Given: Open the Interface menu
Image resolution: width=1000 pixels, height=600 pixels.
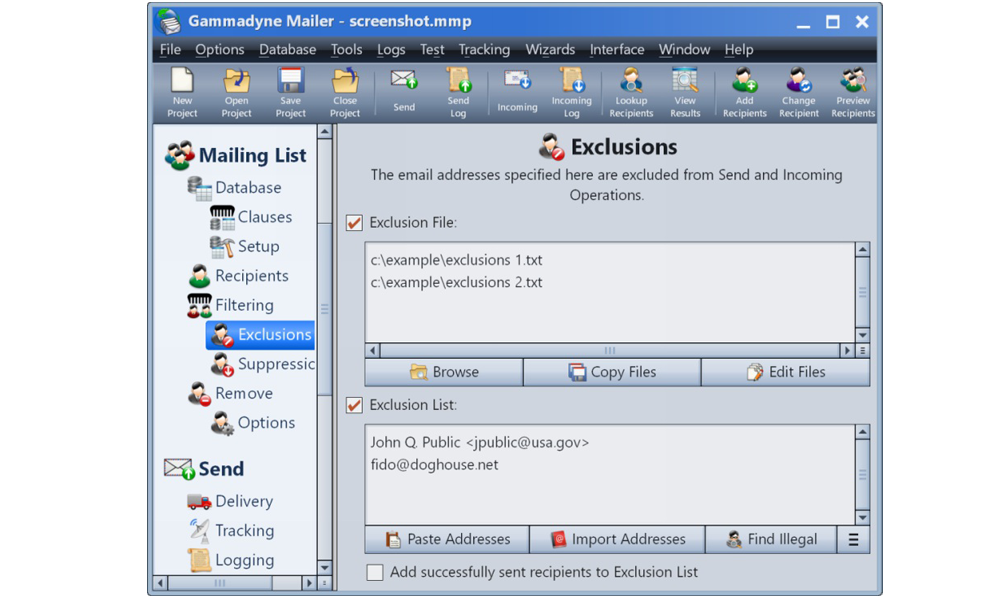Looking at the screenshot, I should coord(617,49).
